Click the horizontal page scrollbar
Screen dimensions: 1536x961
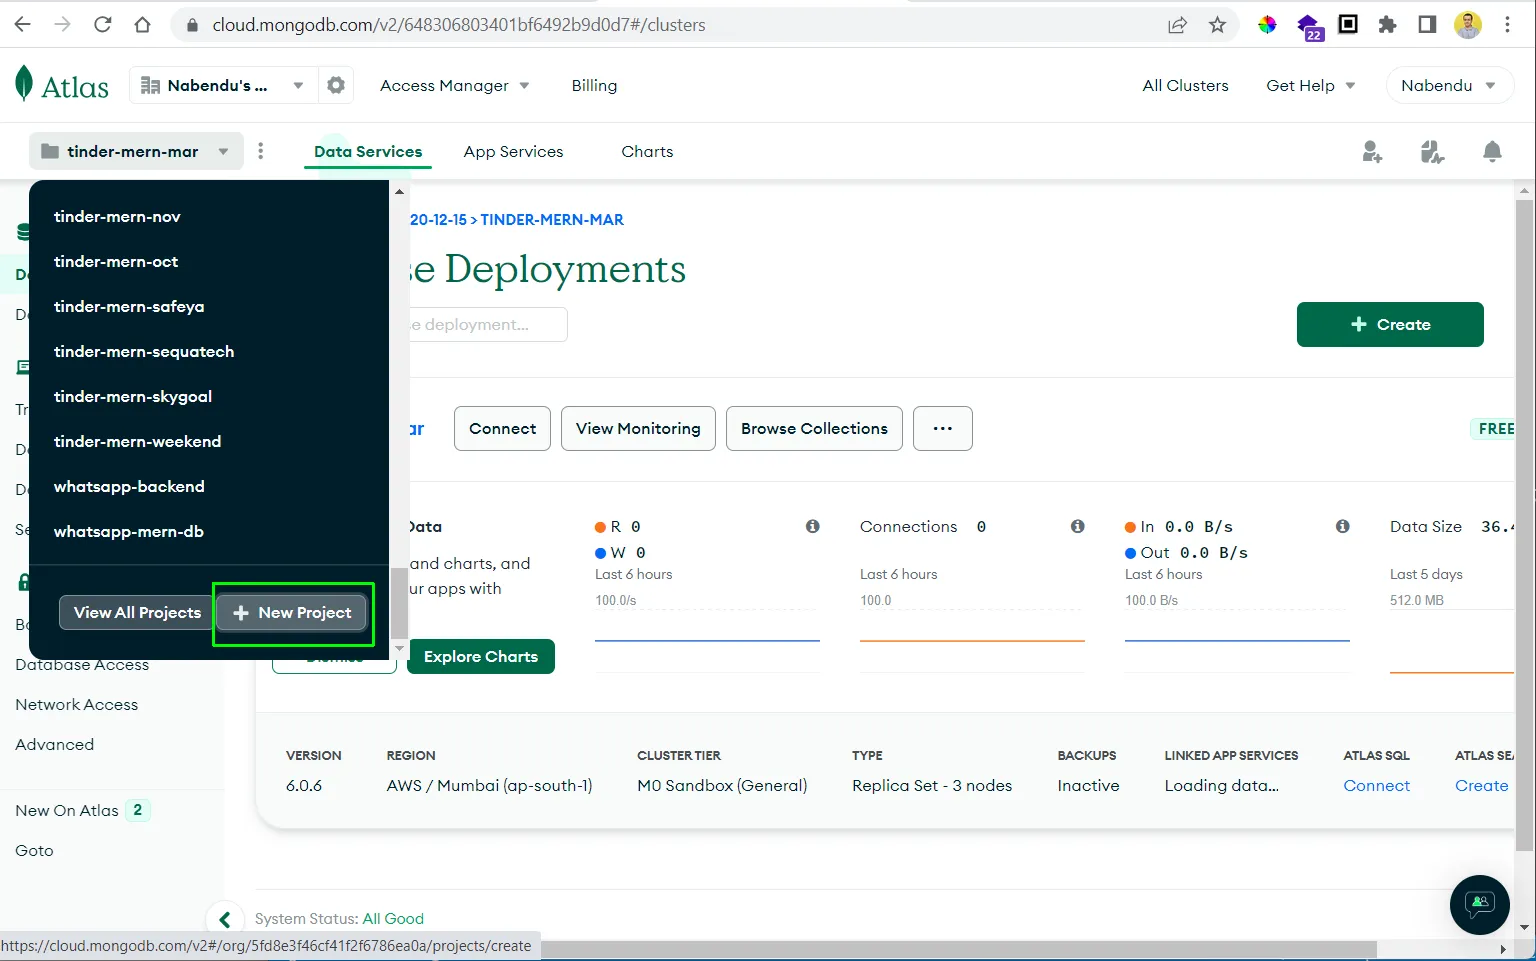(x=959, y=948)
